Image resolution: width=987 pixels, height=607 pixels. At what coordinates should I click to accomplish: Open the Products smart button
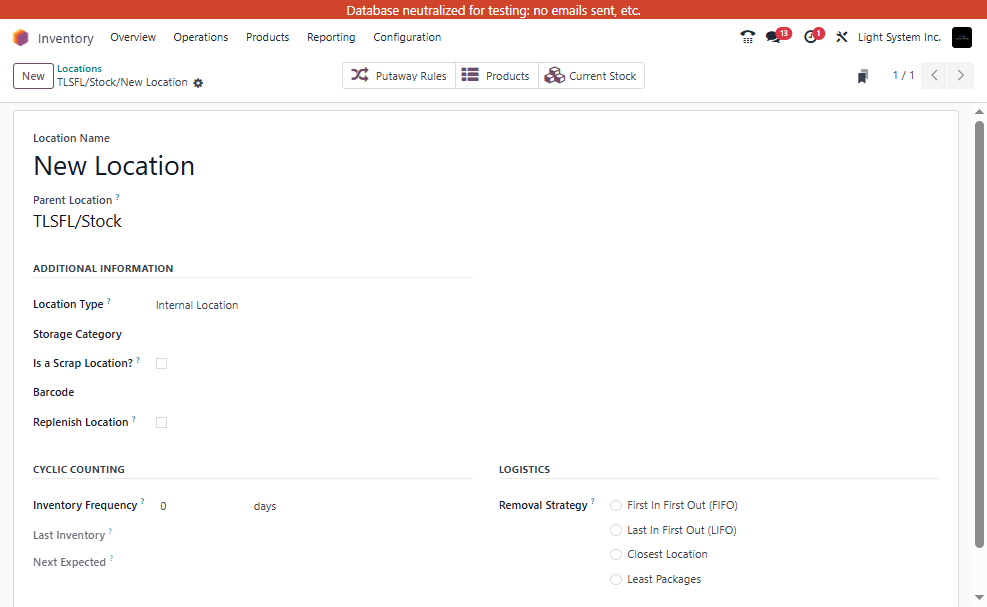click(497, 76)
